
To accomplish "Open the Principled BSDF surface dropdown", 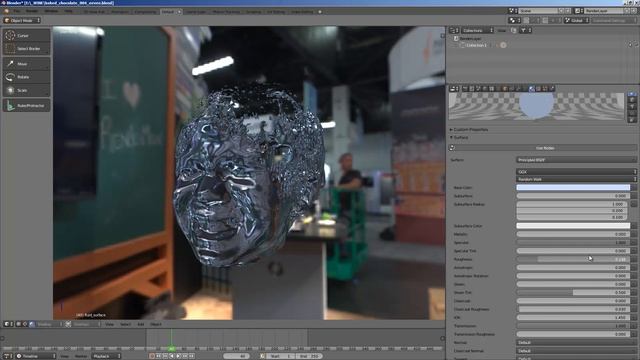I will click(x=576, y=160).
